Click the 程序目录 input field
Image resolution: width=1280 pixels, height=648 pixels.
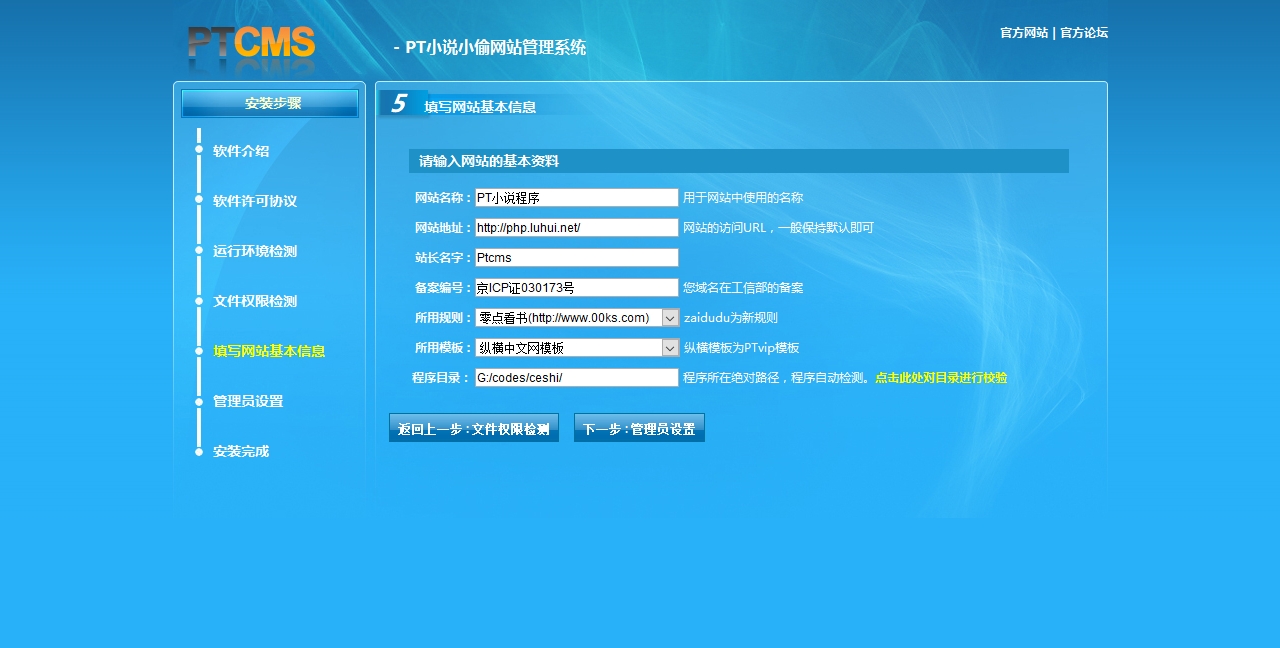(x=577, y=378)
